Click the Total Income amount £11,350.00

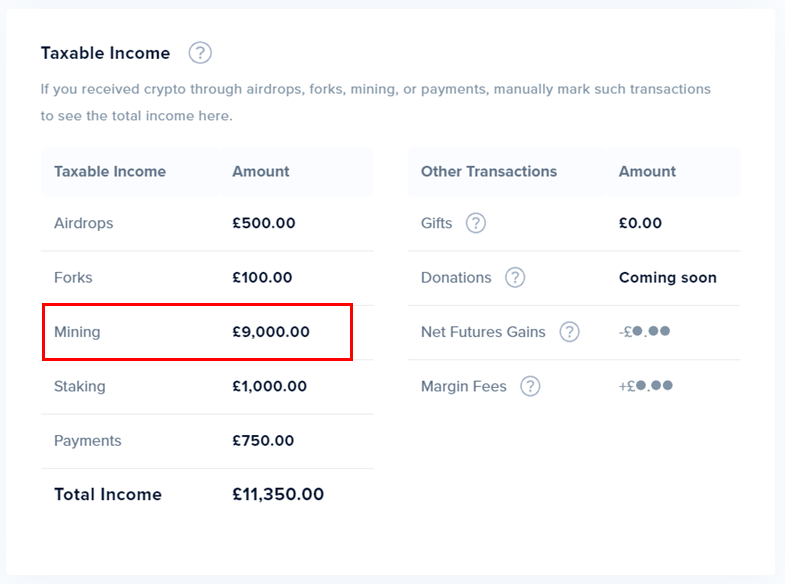278,494
